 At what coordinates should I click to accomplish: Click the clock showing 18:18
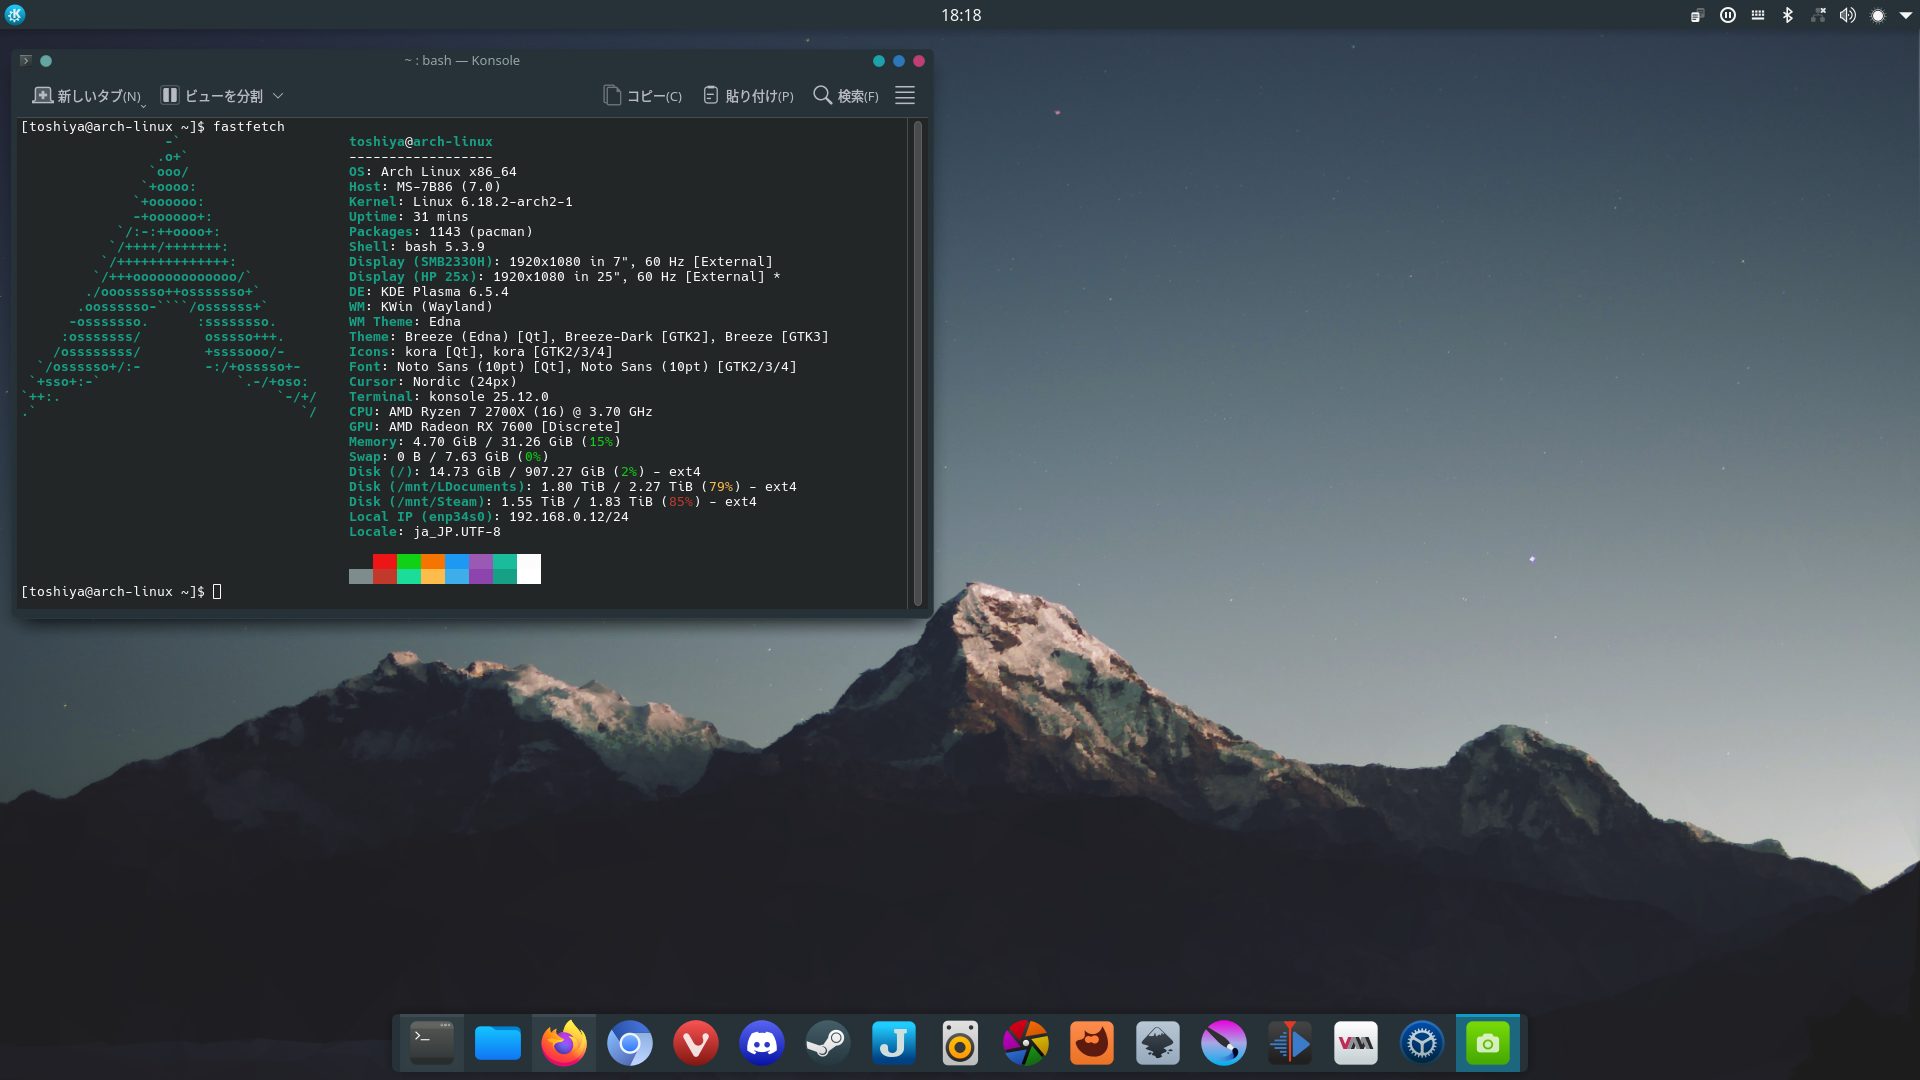click(x=960, y=15)
